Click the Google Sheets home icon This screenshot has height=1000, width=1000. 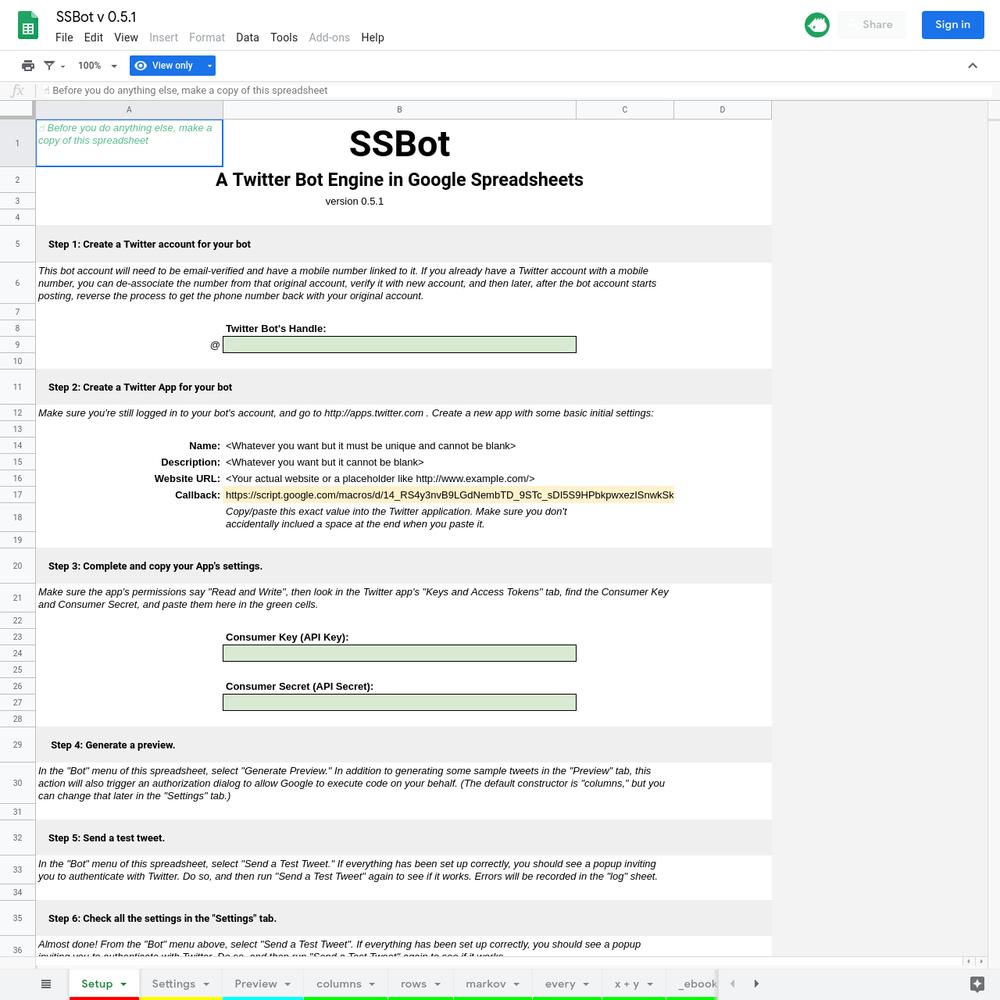pyautogui.click(x=27, y=26)
